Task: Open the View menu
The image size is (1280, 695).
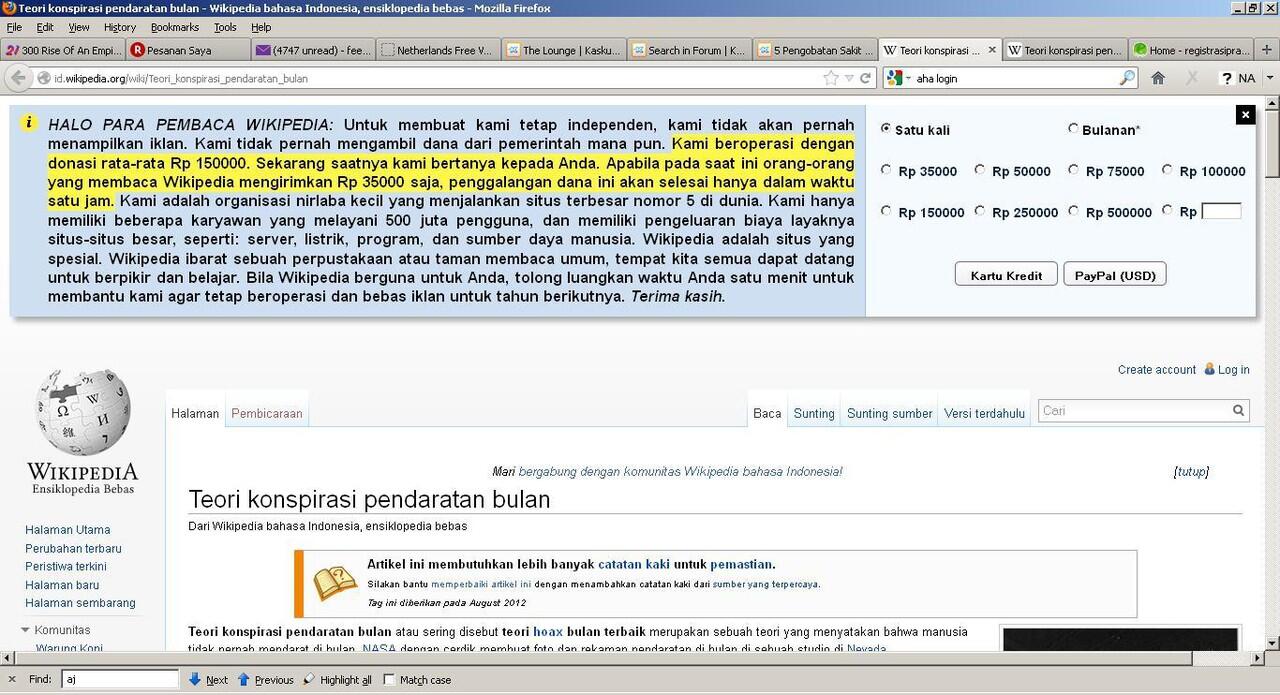Action: [79, 27]
